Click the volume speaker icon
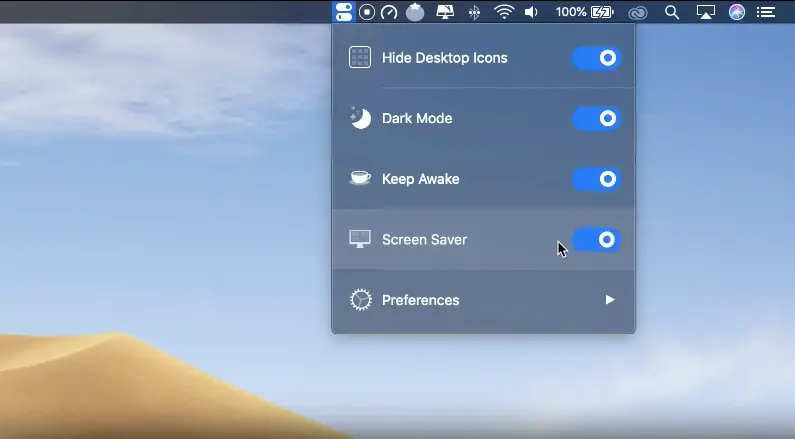 point(531,12)
